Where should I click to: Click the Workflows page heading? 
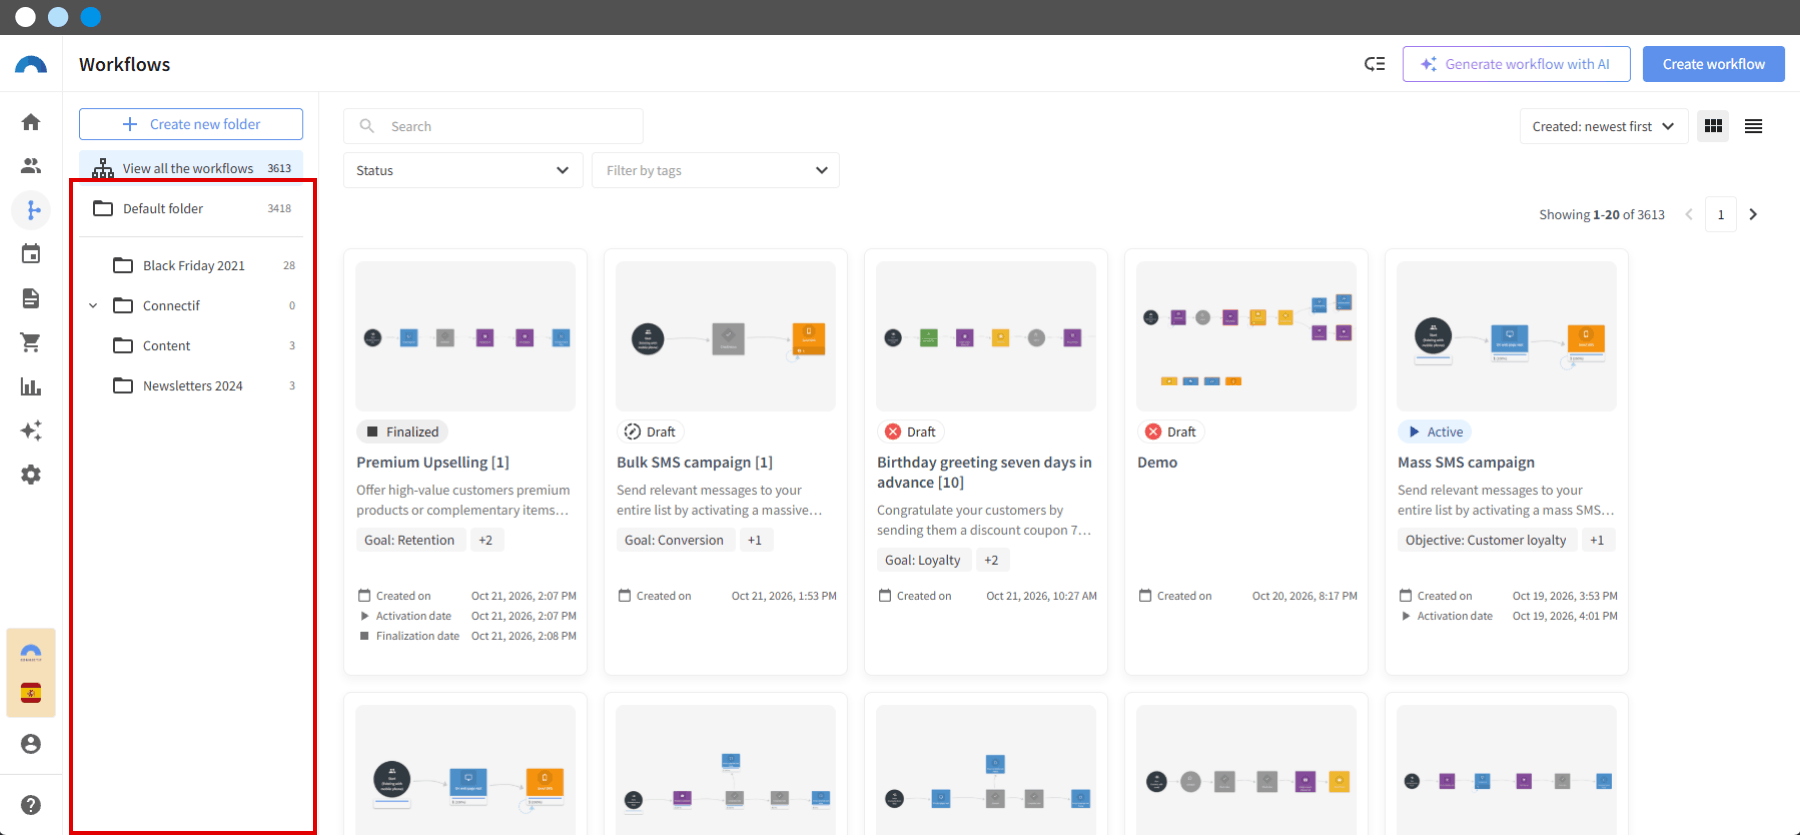tap(125, 64)
